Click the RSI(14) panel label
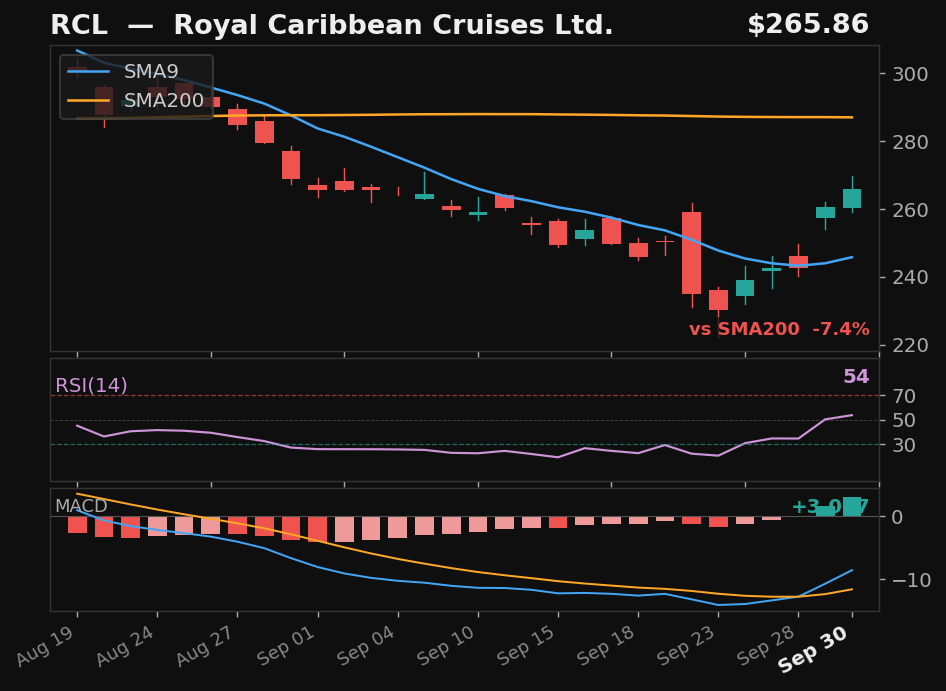The height and width of the screenshot is (691, 946). click(x=91, y=385)
